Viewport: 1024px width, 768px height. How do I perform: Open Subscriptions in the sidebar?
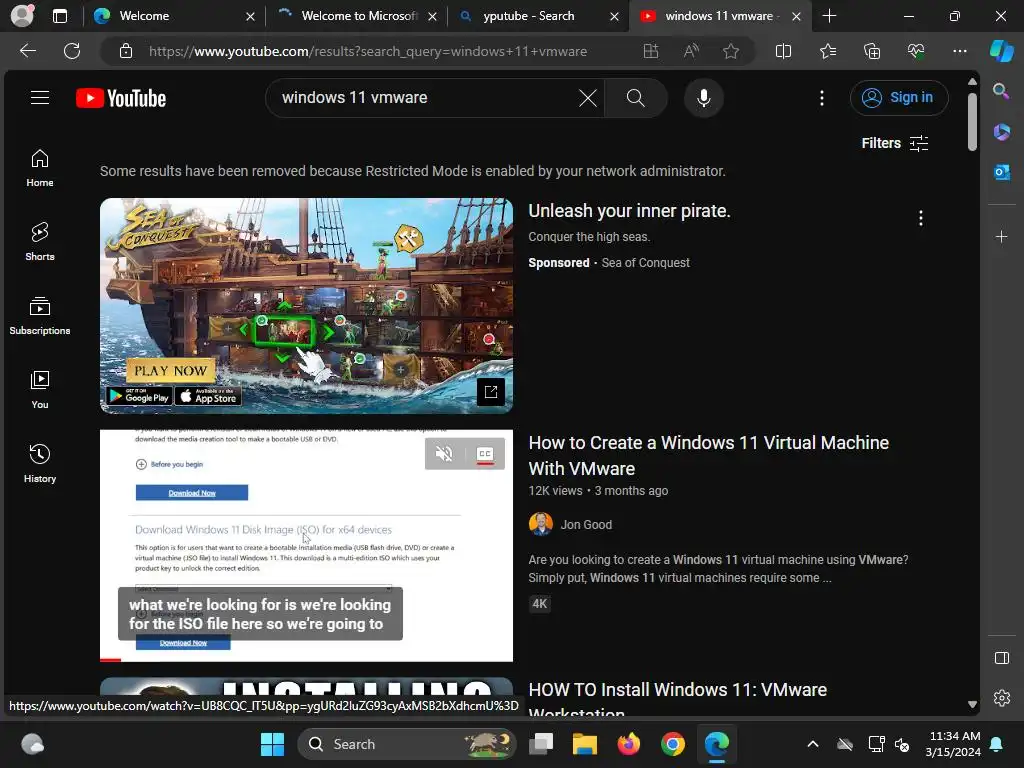tap(40, 316)
